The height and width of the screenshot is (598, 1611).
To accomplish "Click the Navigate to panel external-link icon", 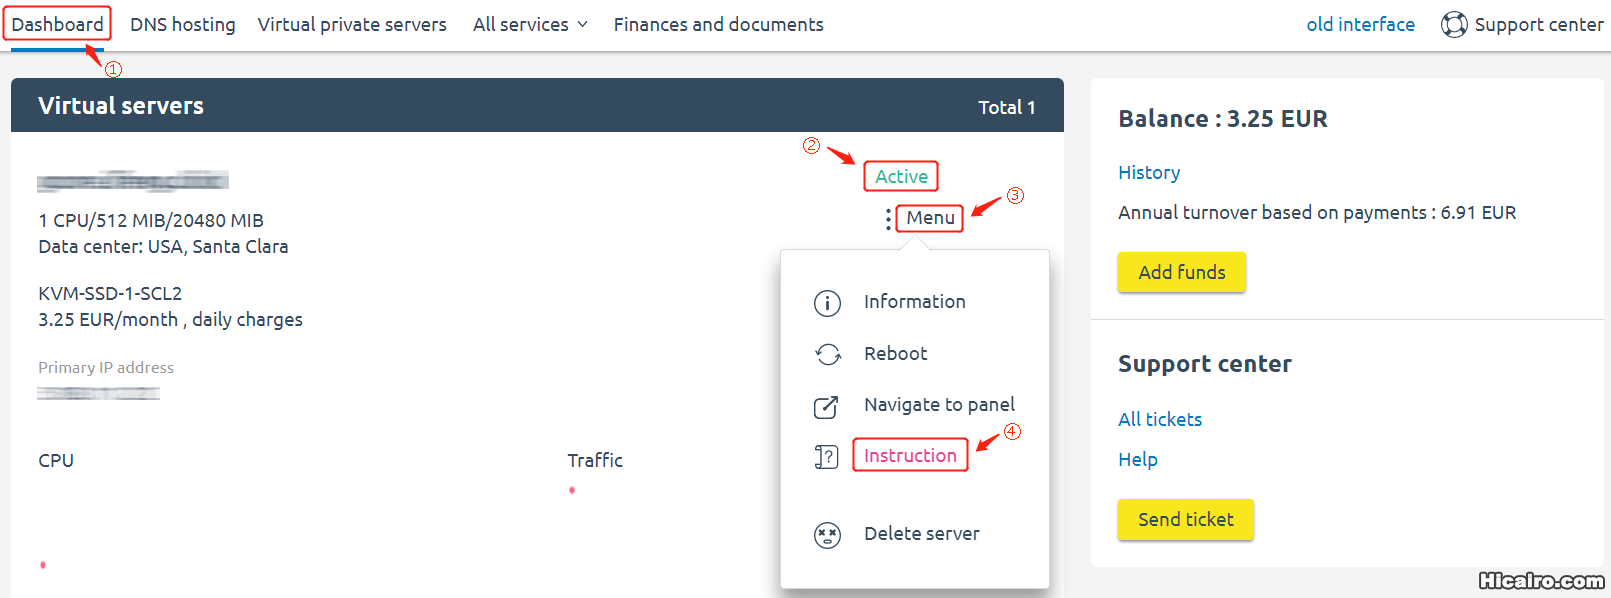I will pos(826,407).
